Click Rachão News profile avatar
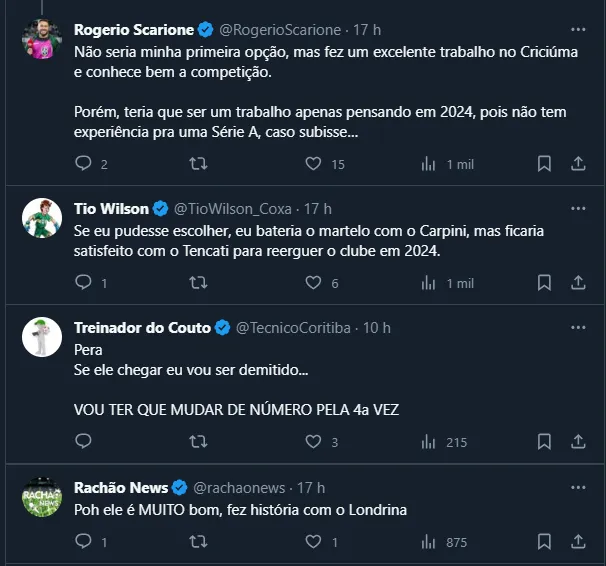The width and height of the screenshot is (606, 566). pos(42,497)
